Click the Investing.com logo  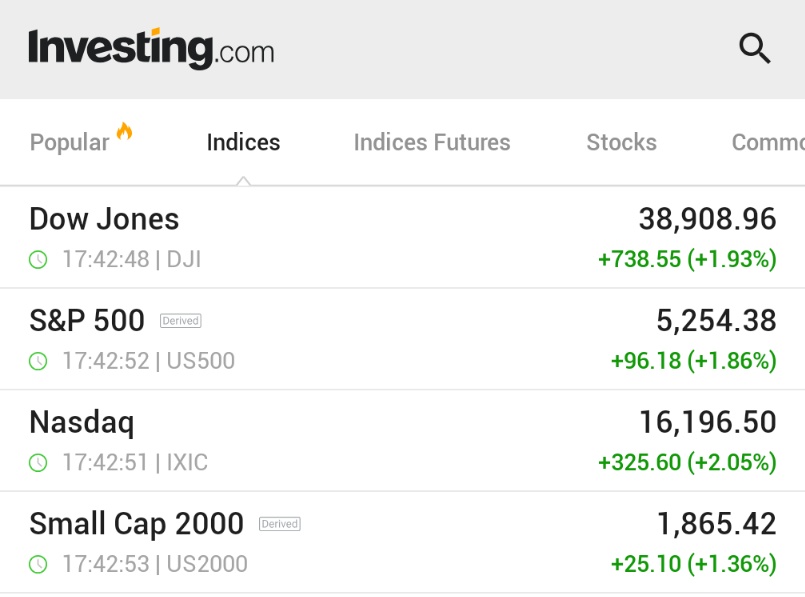(151, 49)
